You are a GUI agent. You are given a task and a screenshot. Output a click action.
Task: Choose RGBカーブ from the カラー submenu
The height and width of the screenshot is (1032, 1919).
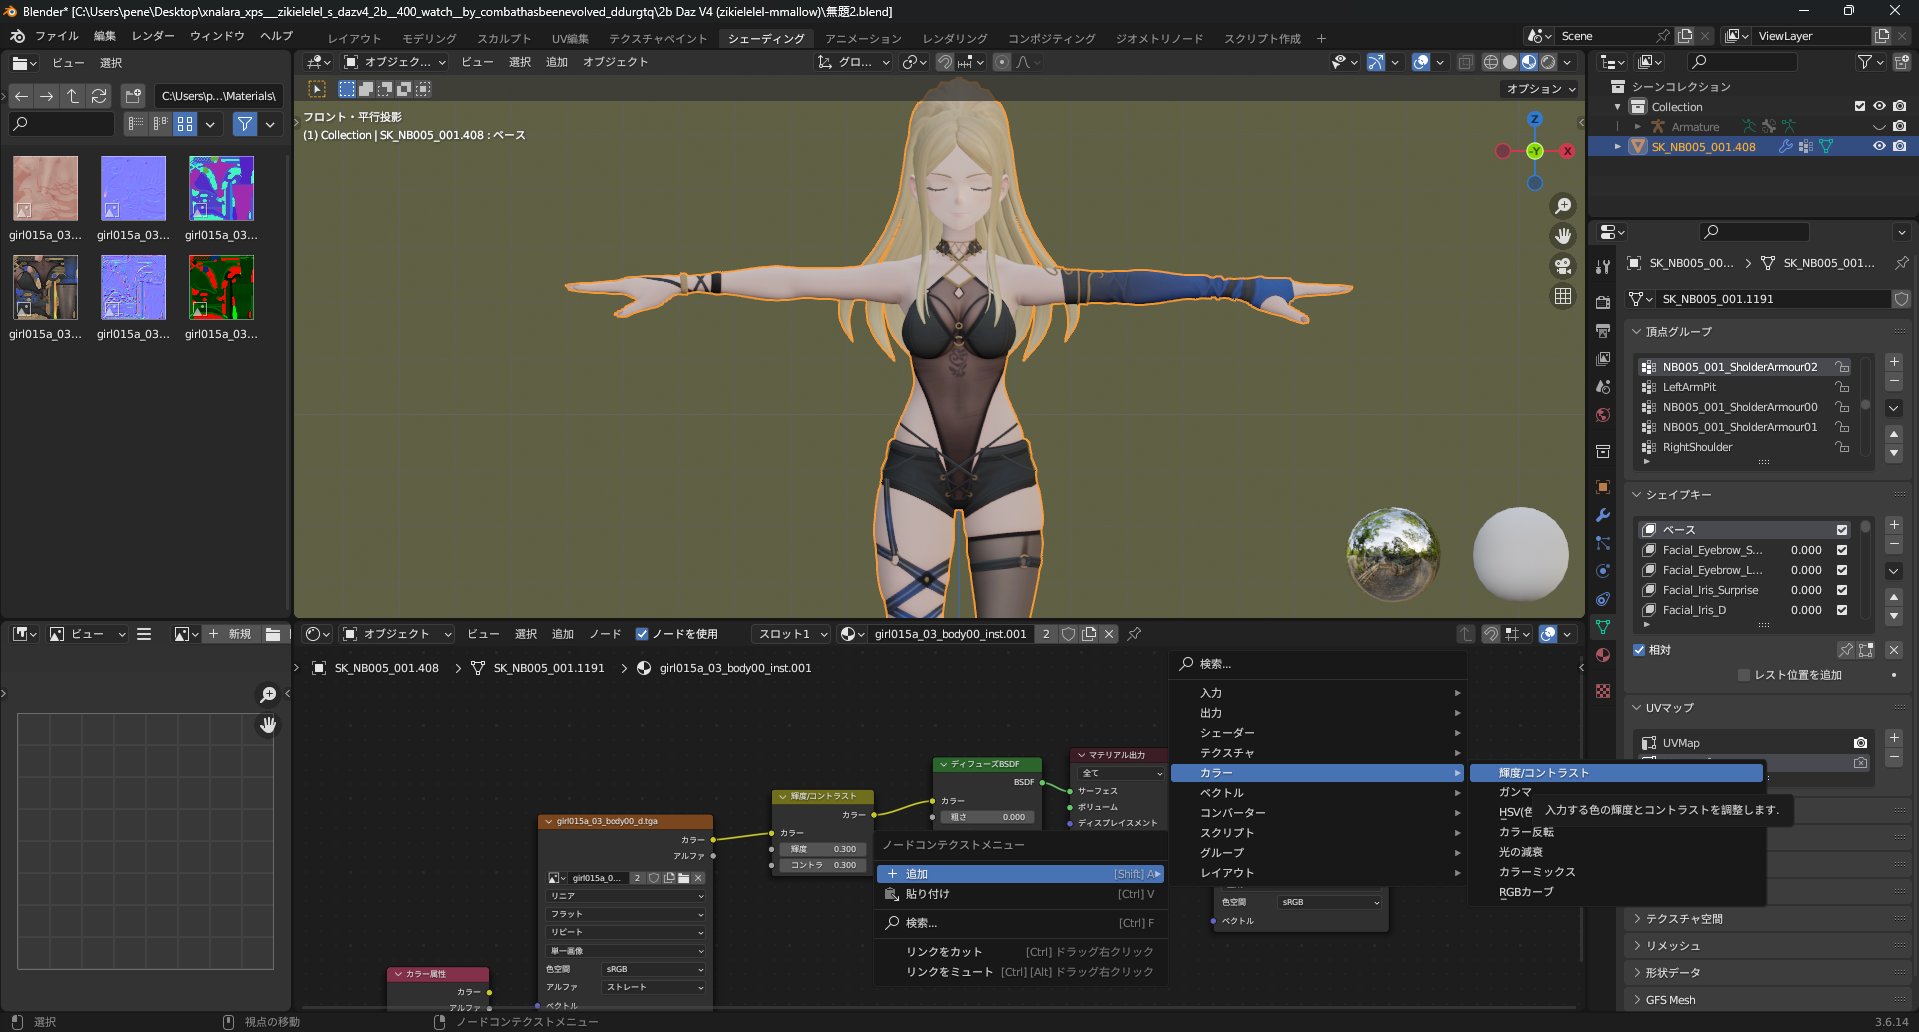(1616, 892)
